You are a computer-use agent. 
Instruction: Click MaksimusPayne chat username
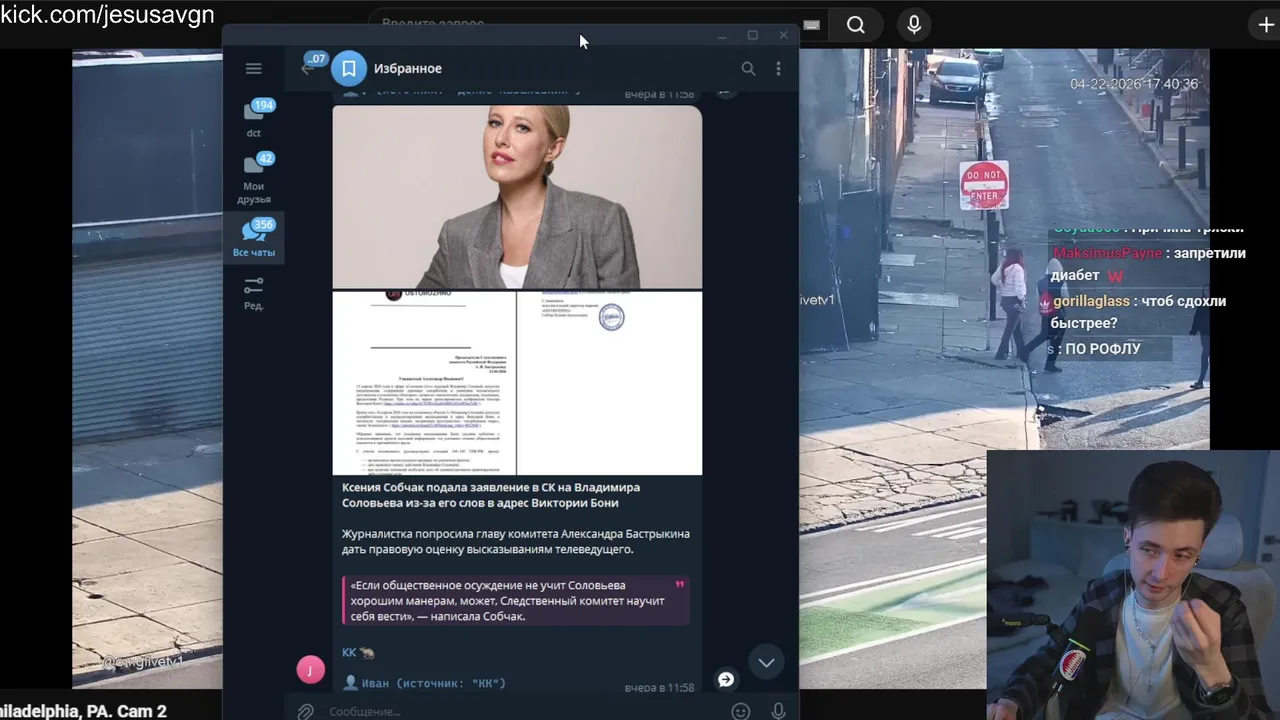pyautogui.click(x=1107, y=253)
